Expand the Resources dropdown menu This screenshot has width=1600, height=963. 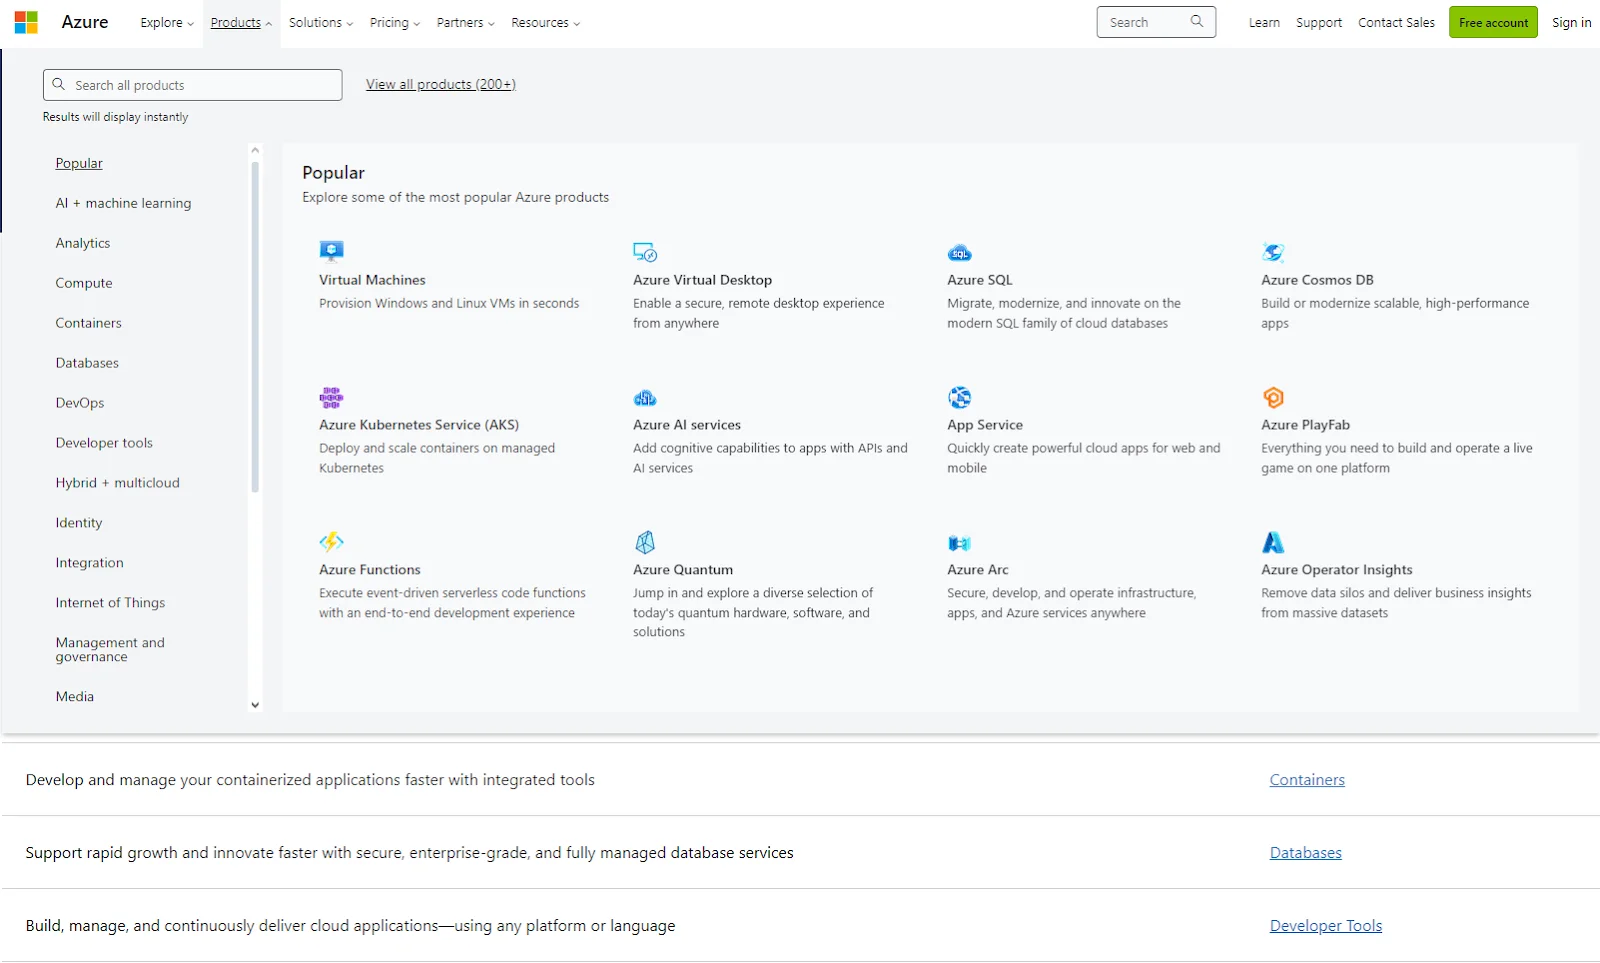(545, 22)
